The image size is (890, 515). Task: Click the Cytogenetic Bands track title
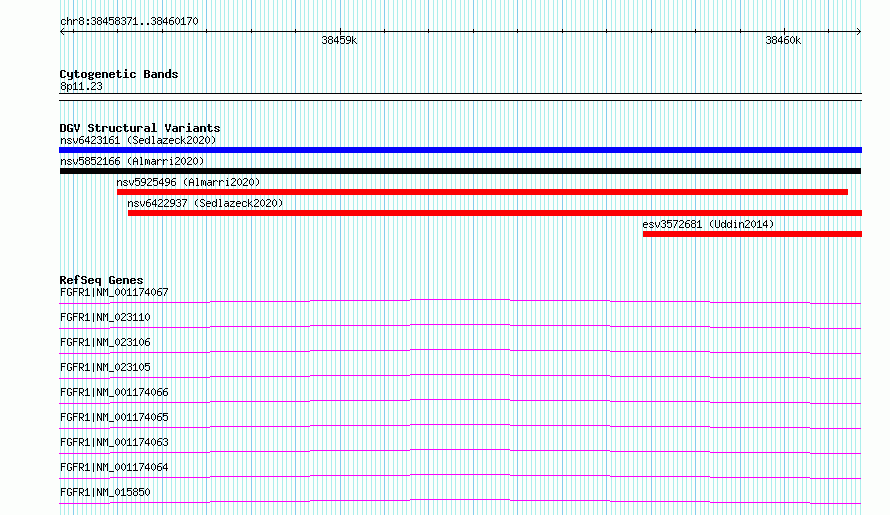click(119, 74)
